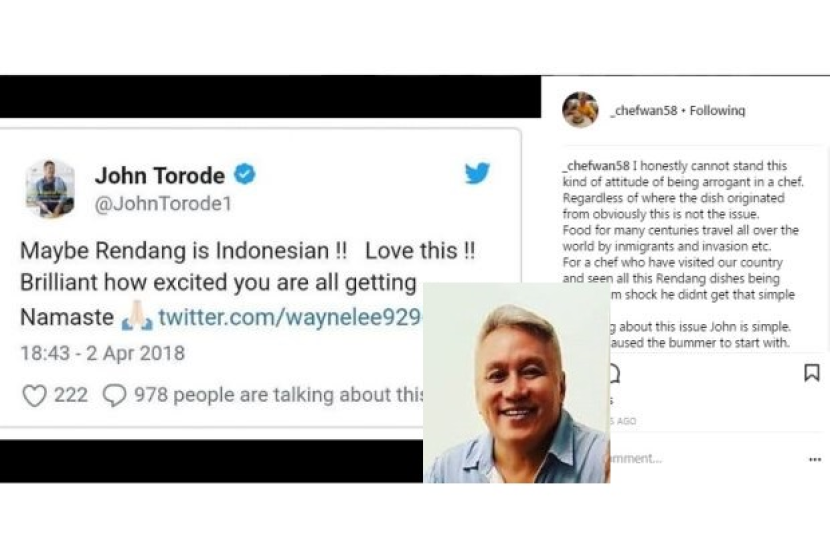Click the praying hands emoji in tweet
This screenshot has width=830, height=553.
137,316
